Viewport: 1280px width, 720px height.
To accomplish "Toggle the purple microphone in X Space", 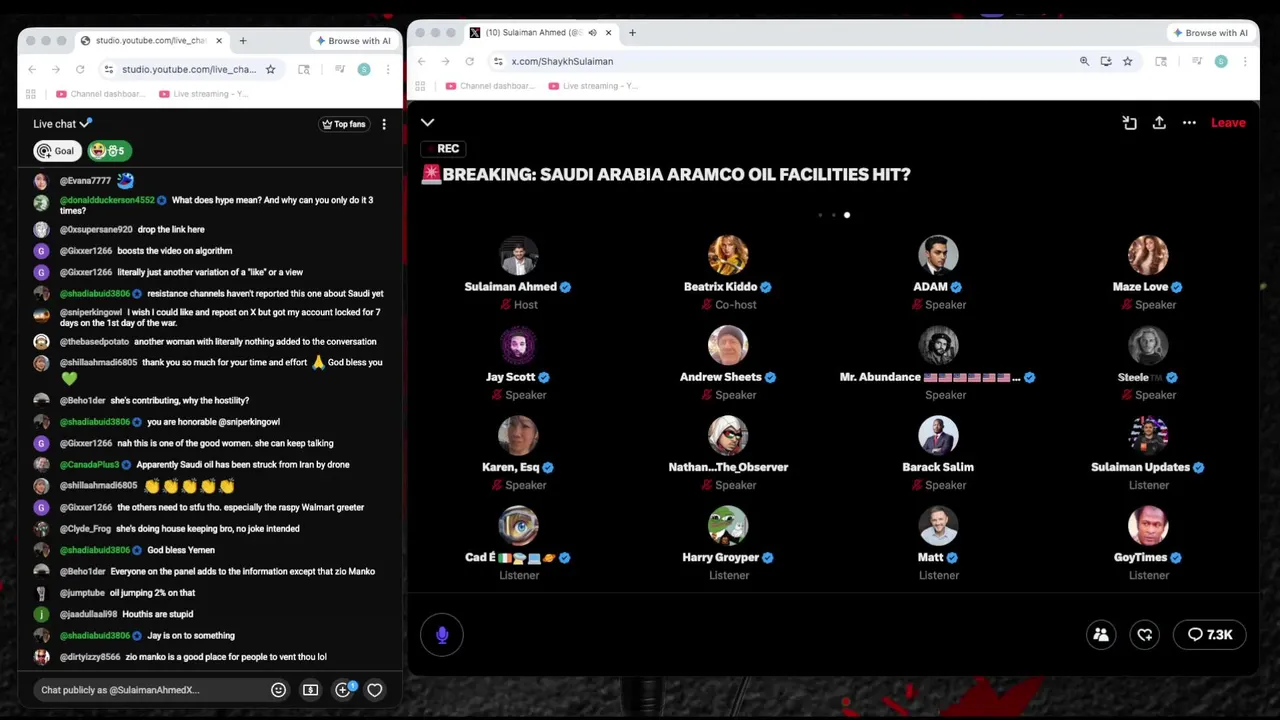I will point(442,635).
